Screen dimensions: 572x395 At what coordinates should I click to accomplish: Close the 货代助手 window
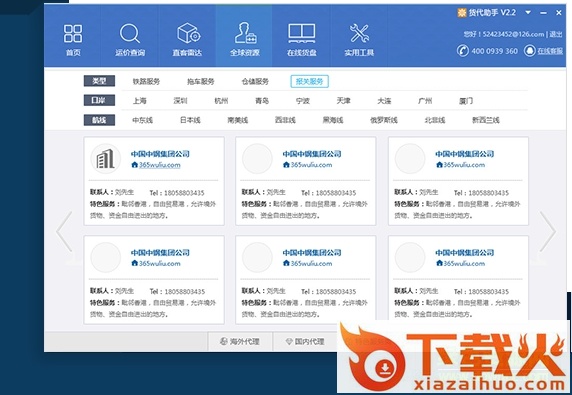tap(559, 13)
